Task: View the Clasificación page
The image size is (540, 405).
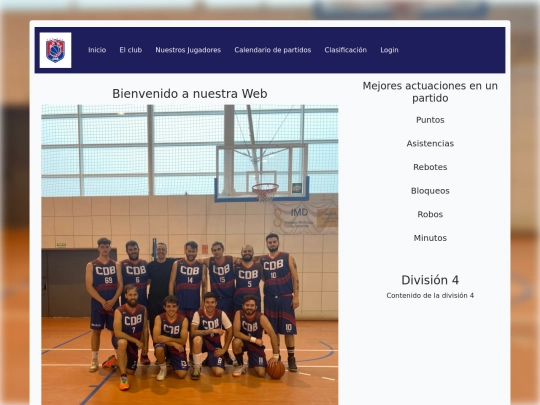Action: [345, 50]
